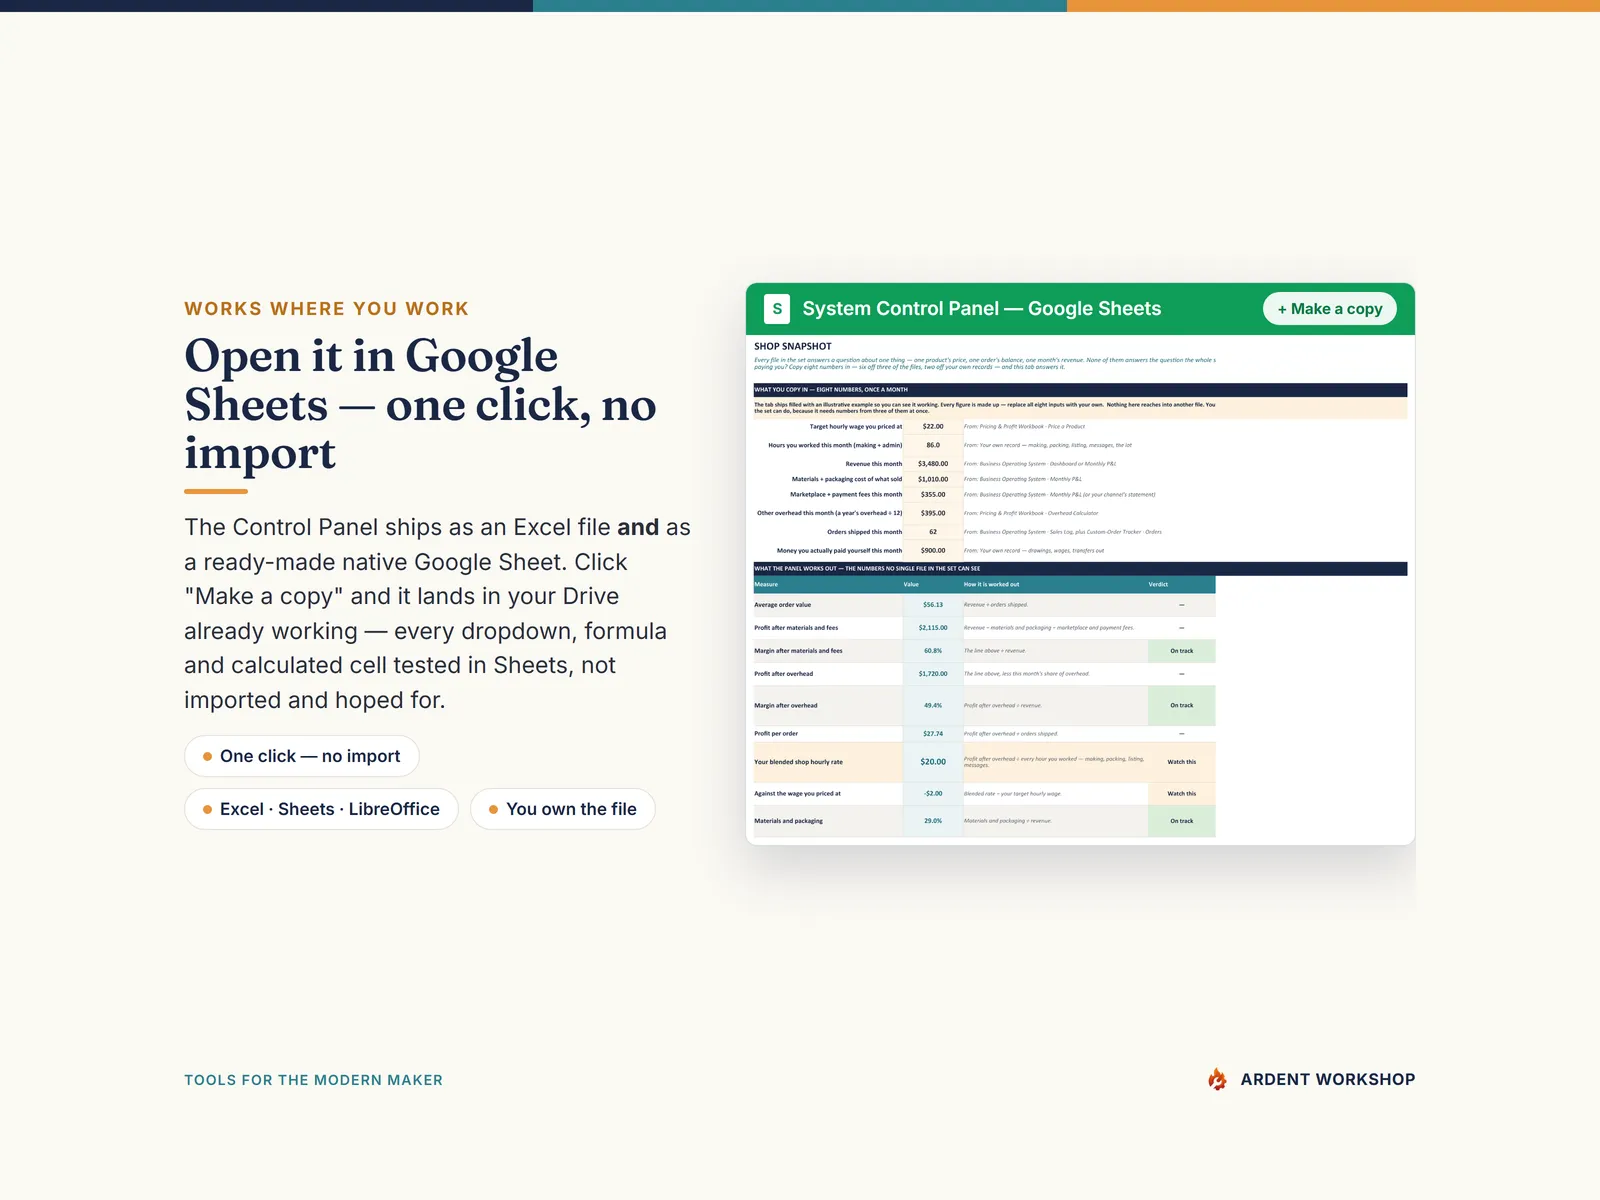Image resolution: width=1600 pixels, height=1200 pixels.
Task: Click 'On track' verdict for margin after materials
Action: 1182,651
